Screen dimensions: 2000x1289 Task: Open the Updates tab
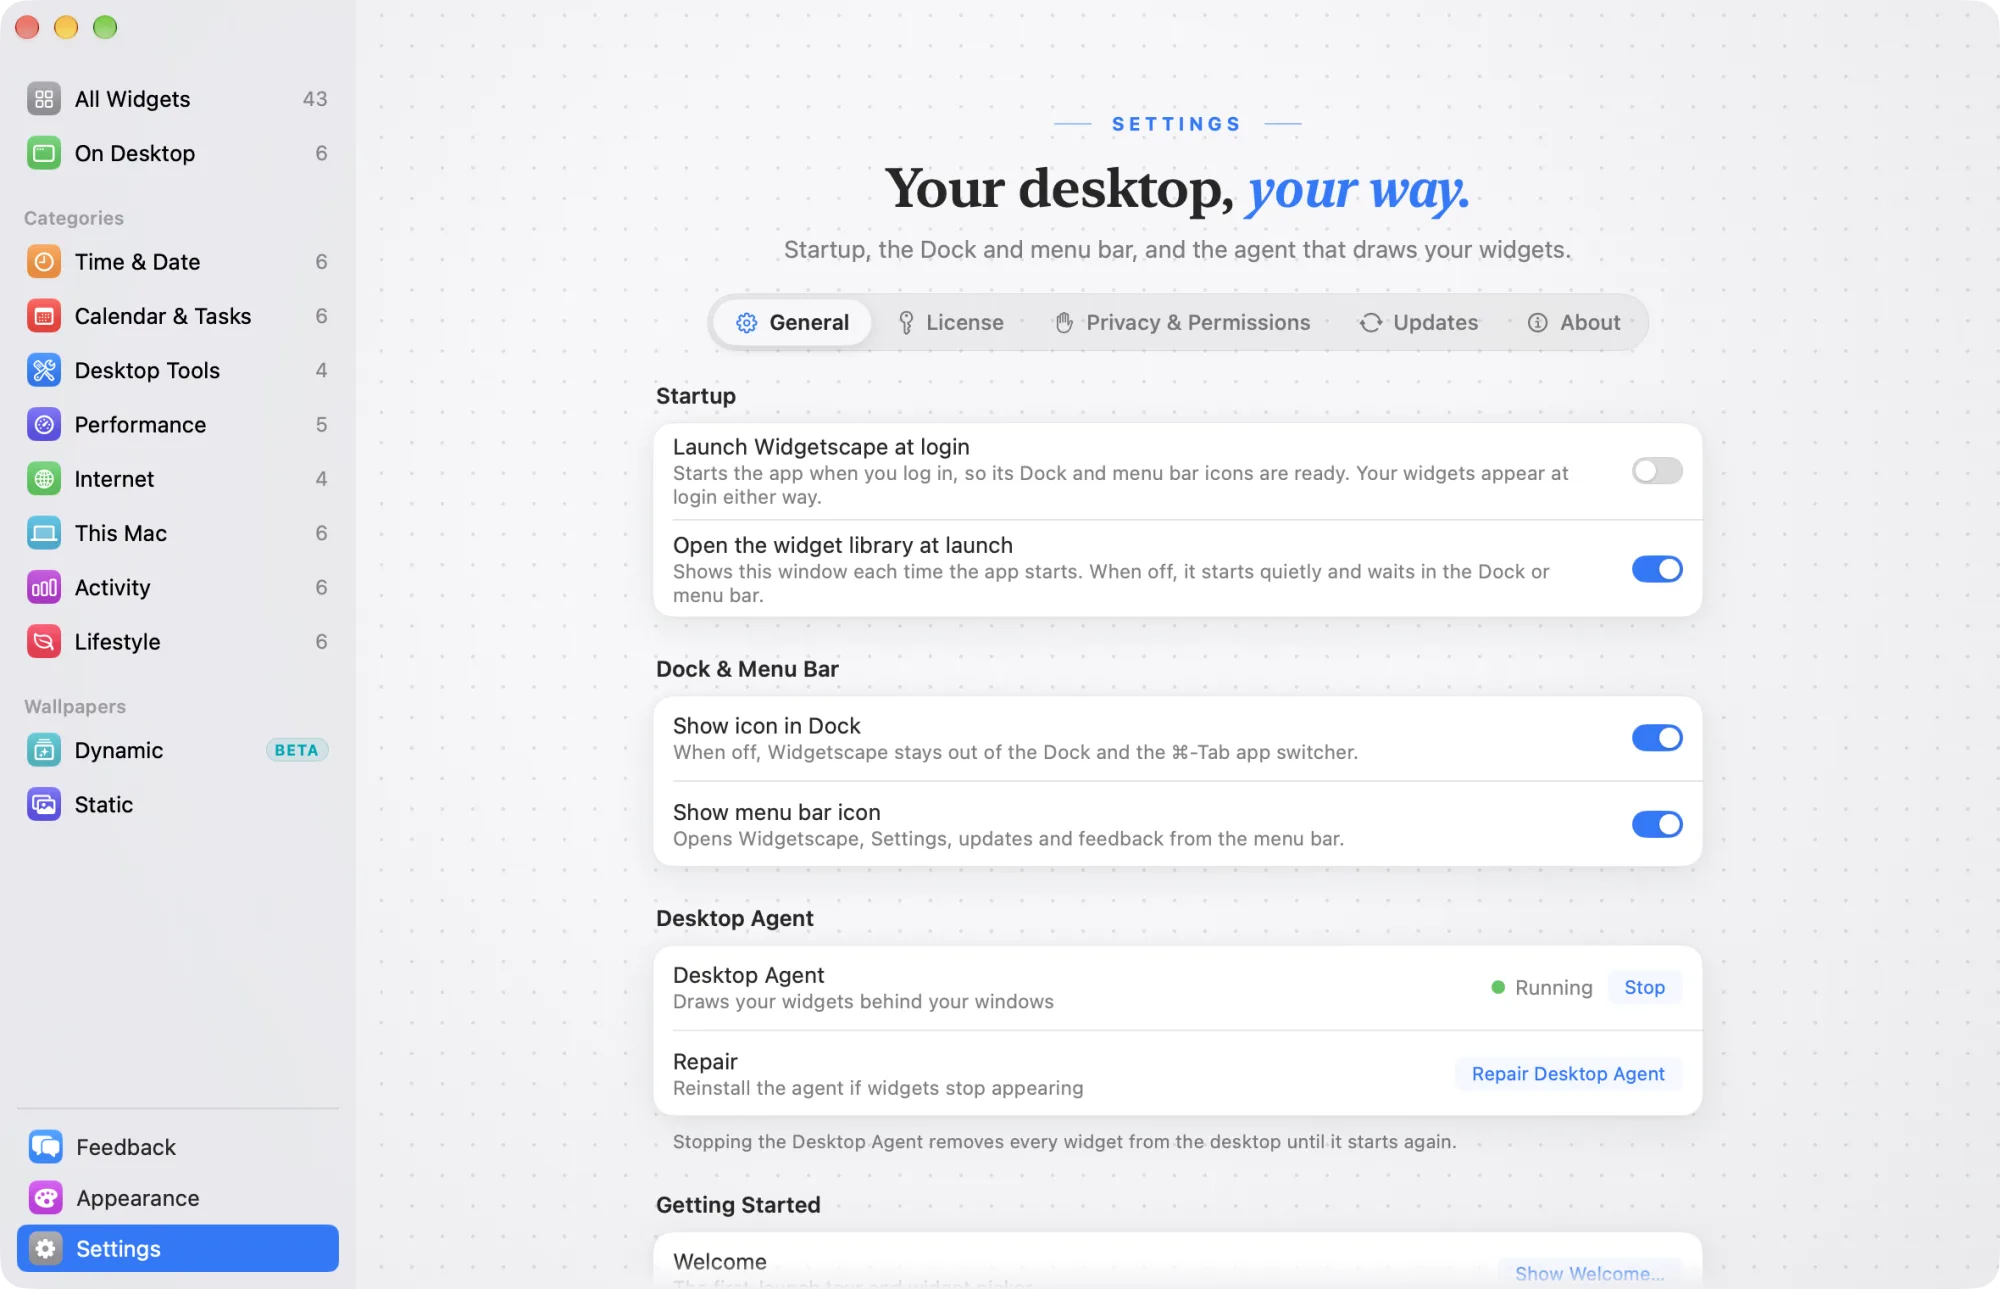(1418, 323)
